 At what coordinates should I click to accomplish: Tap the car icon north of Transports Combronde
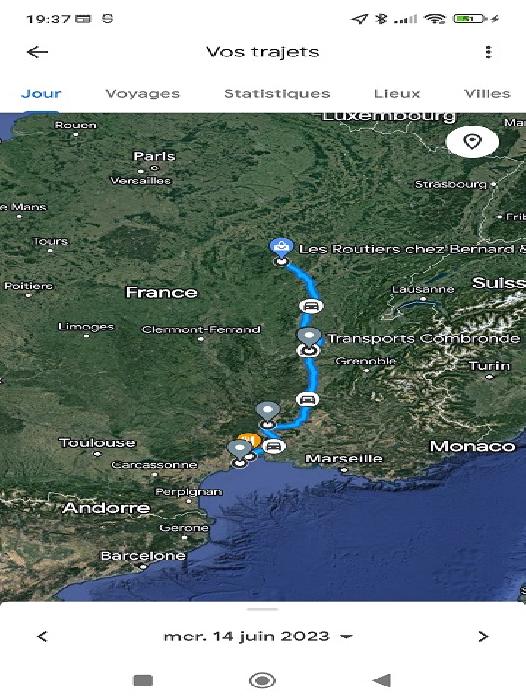point(311,306)
